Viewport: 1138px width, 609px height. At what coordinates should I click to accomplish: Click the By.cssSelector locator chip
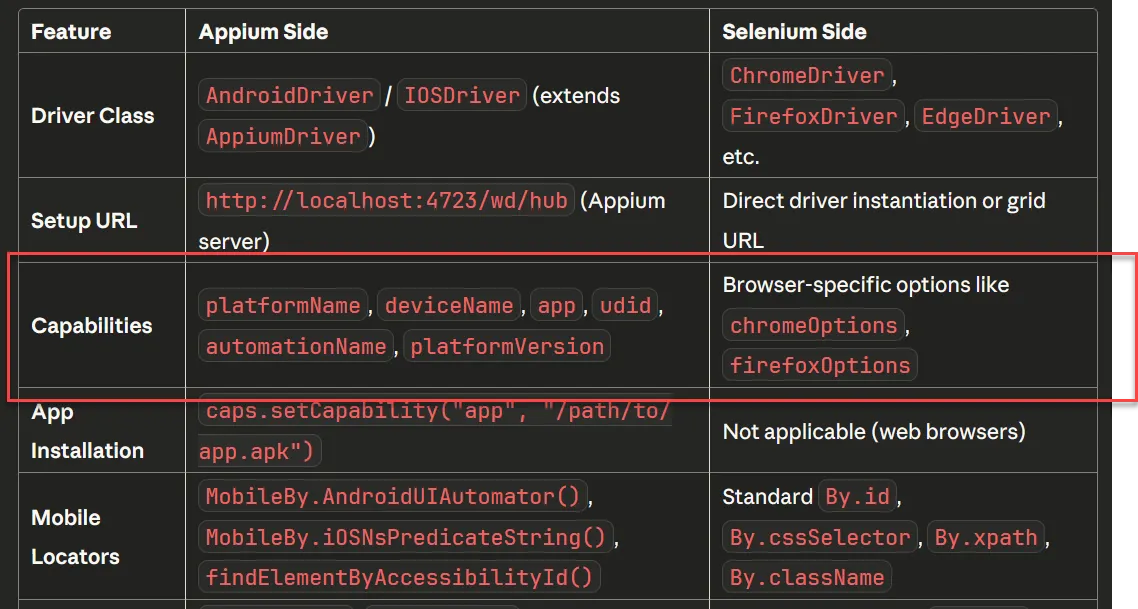(819, 537)
